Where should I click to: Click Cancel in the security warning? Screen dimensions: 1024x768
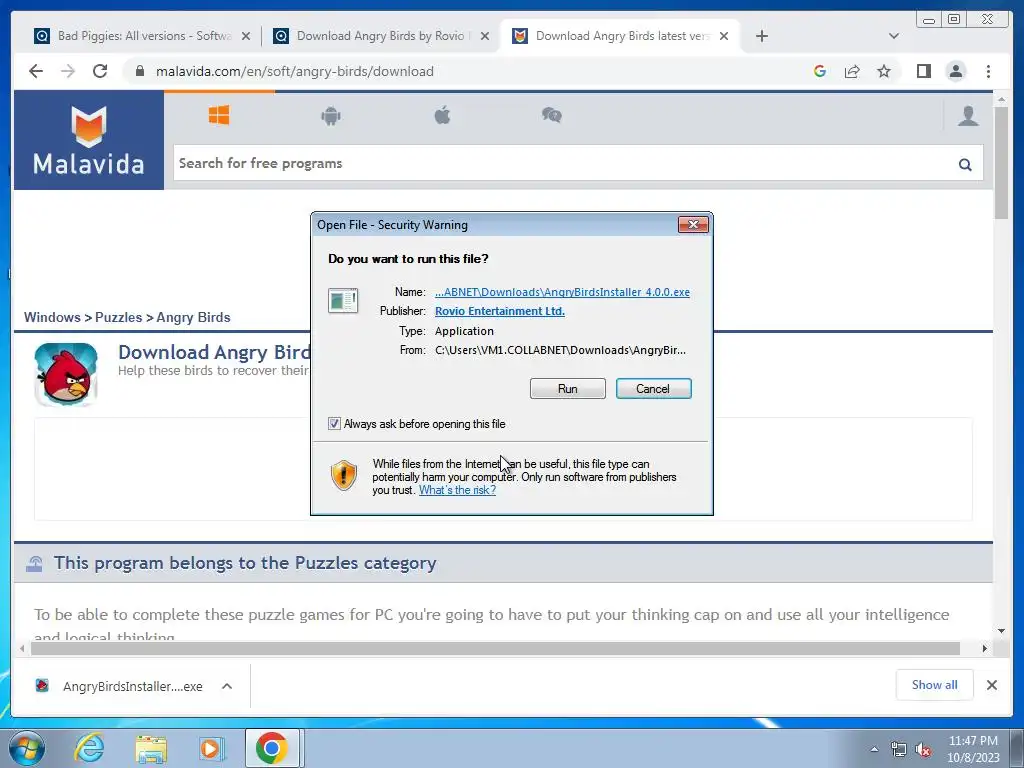(653, 389)
